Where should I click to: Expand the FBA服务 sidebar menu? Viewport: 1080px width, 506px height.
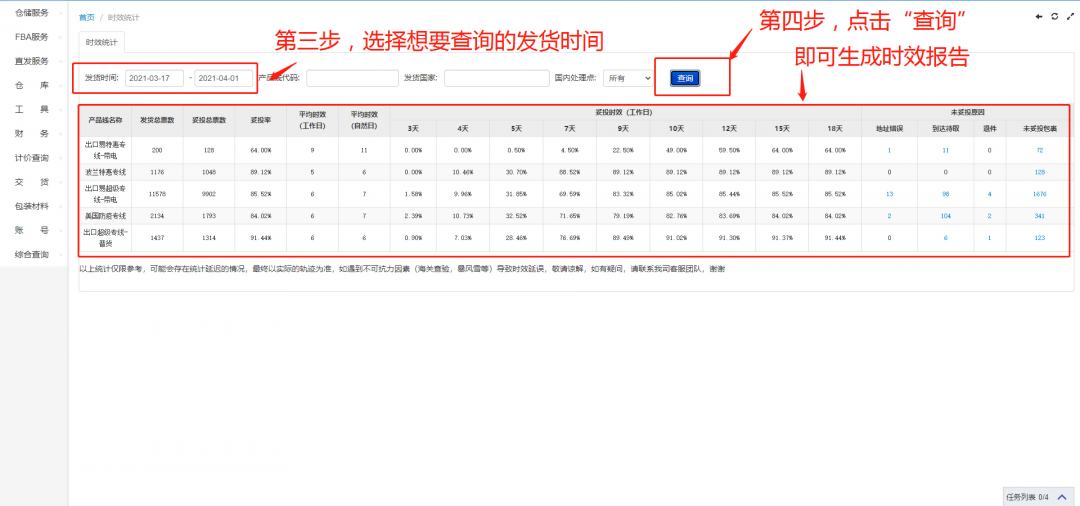(34, 36)
